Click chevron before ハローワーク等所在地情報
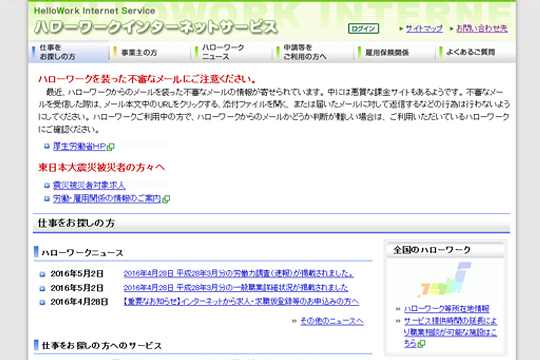 398,309
